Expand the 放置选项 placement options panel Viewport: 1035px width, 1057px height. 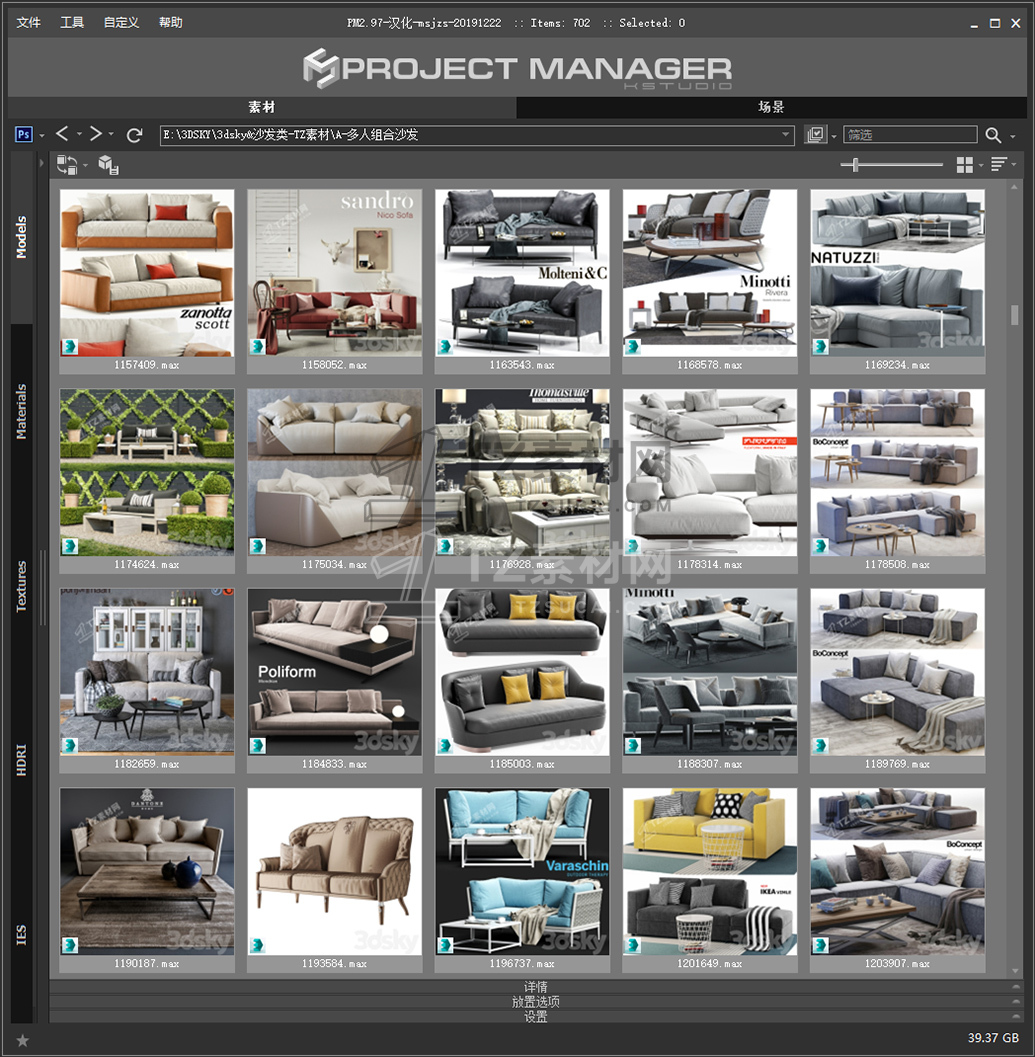[536, 1002]
